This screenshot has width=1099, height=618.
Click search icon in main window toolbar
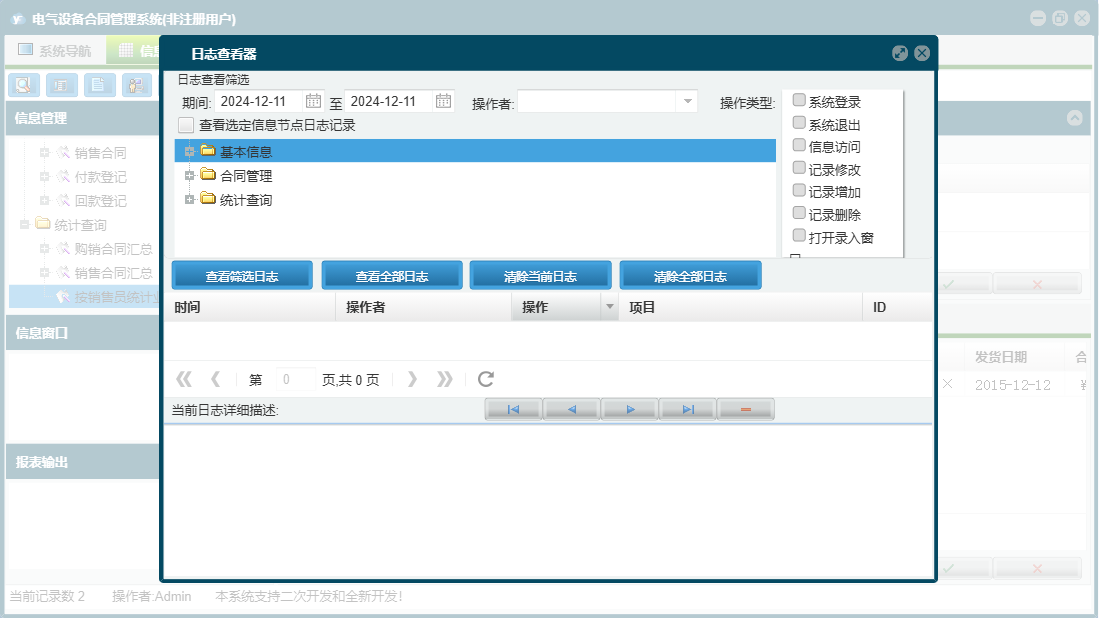[x=24, y=85]
